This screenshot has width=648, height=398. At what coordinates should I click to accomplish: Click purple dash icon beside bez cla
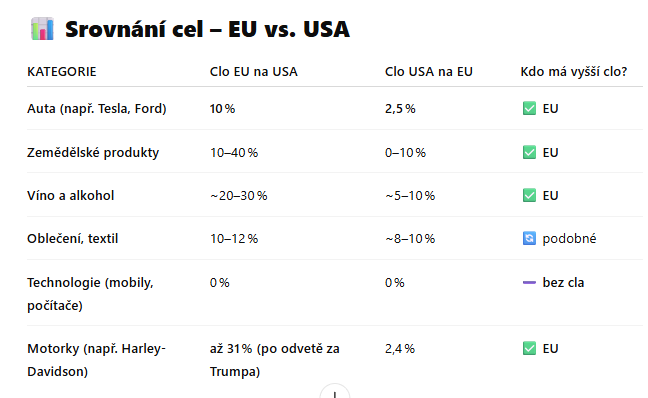(529, 283)
